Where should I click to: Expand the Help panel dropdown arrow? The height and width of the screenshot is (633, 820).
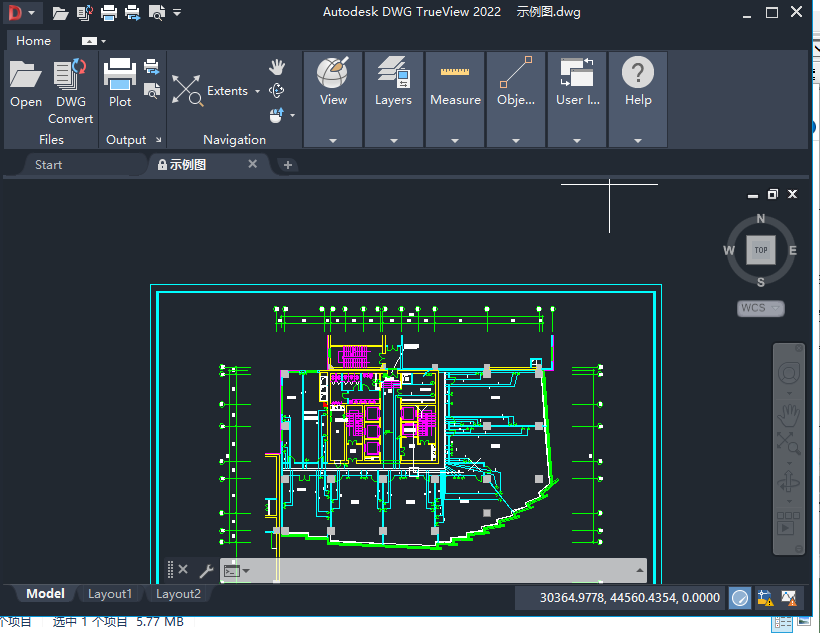(x=638, y=141)
